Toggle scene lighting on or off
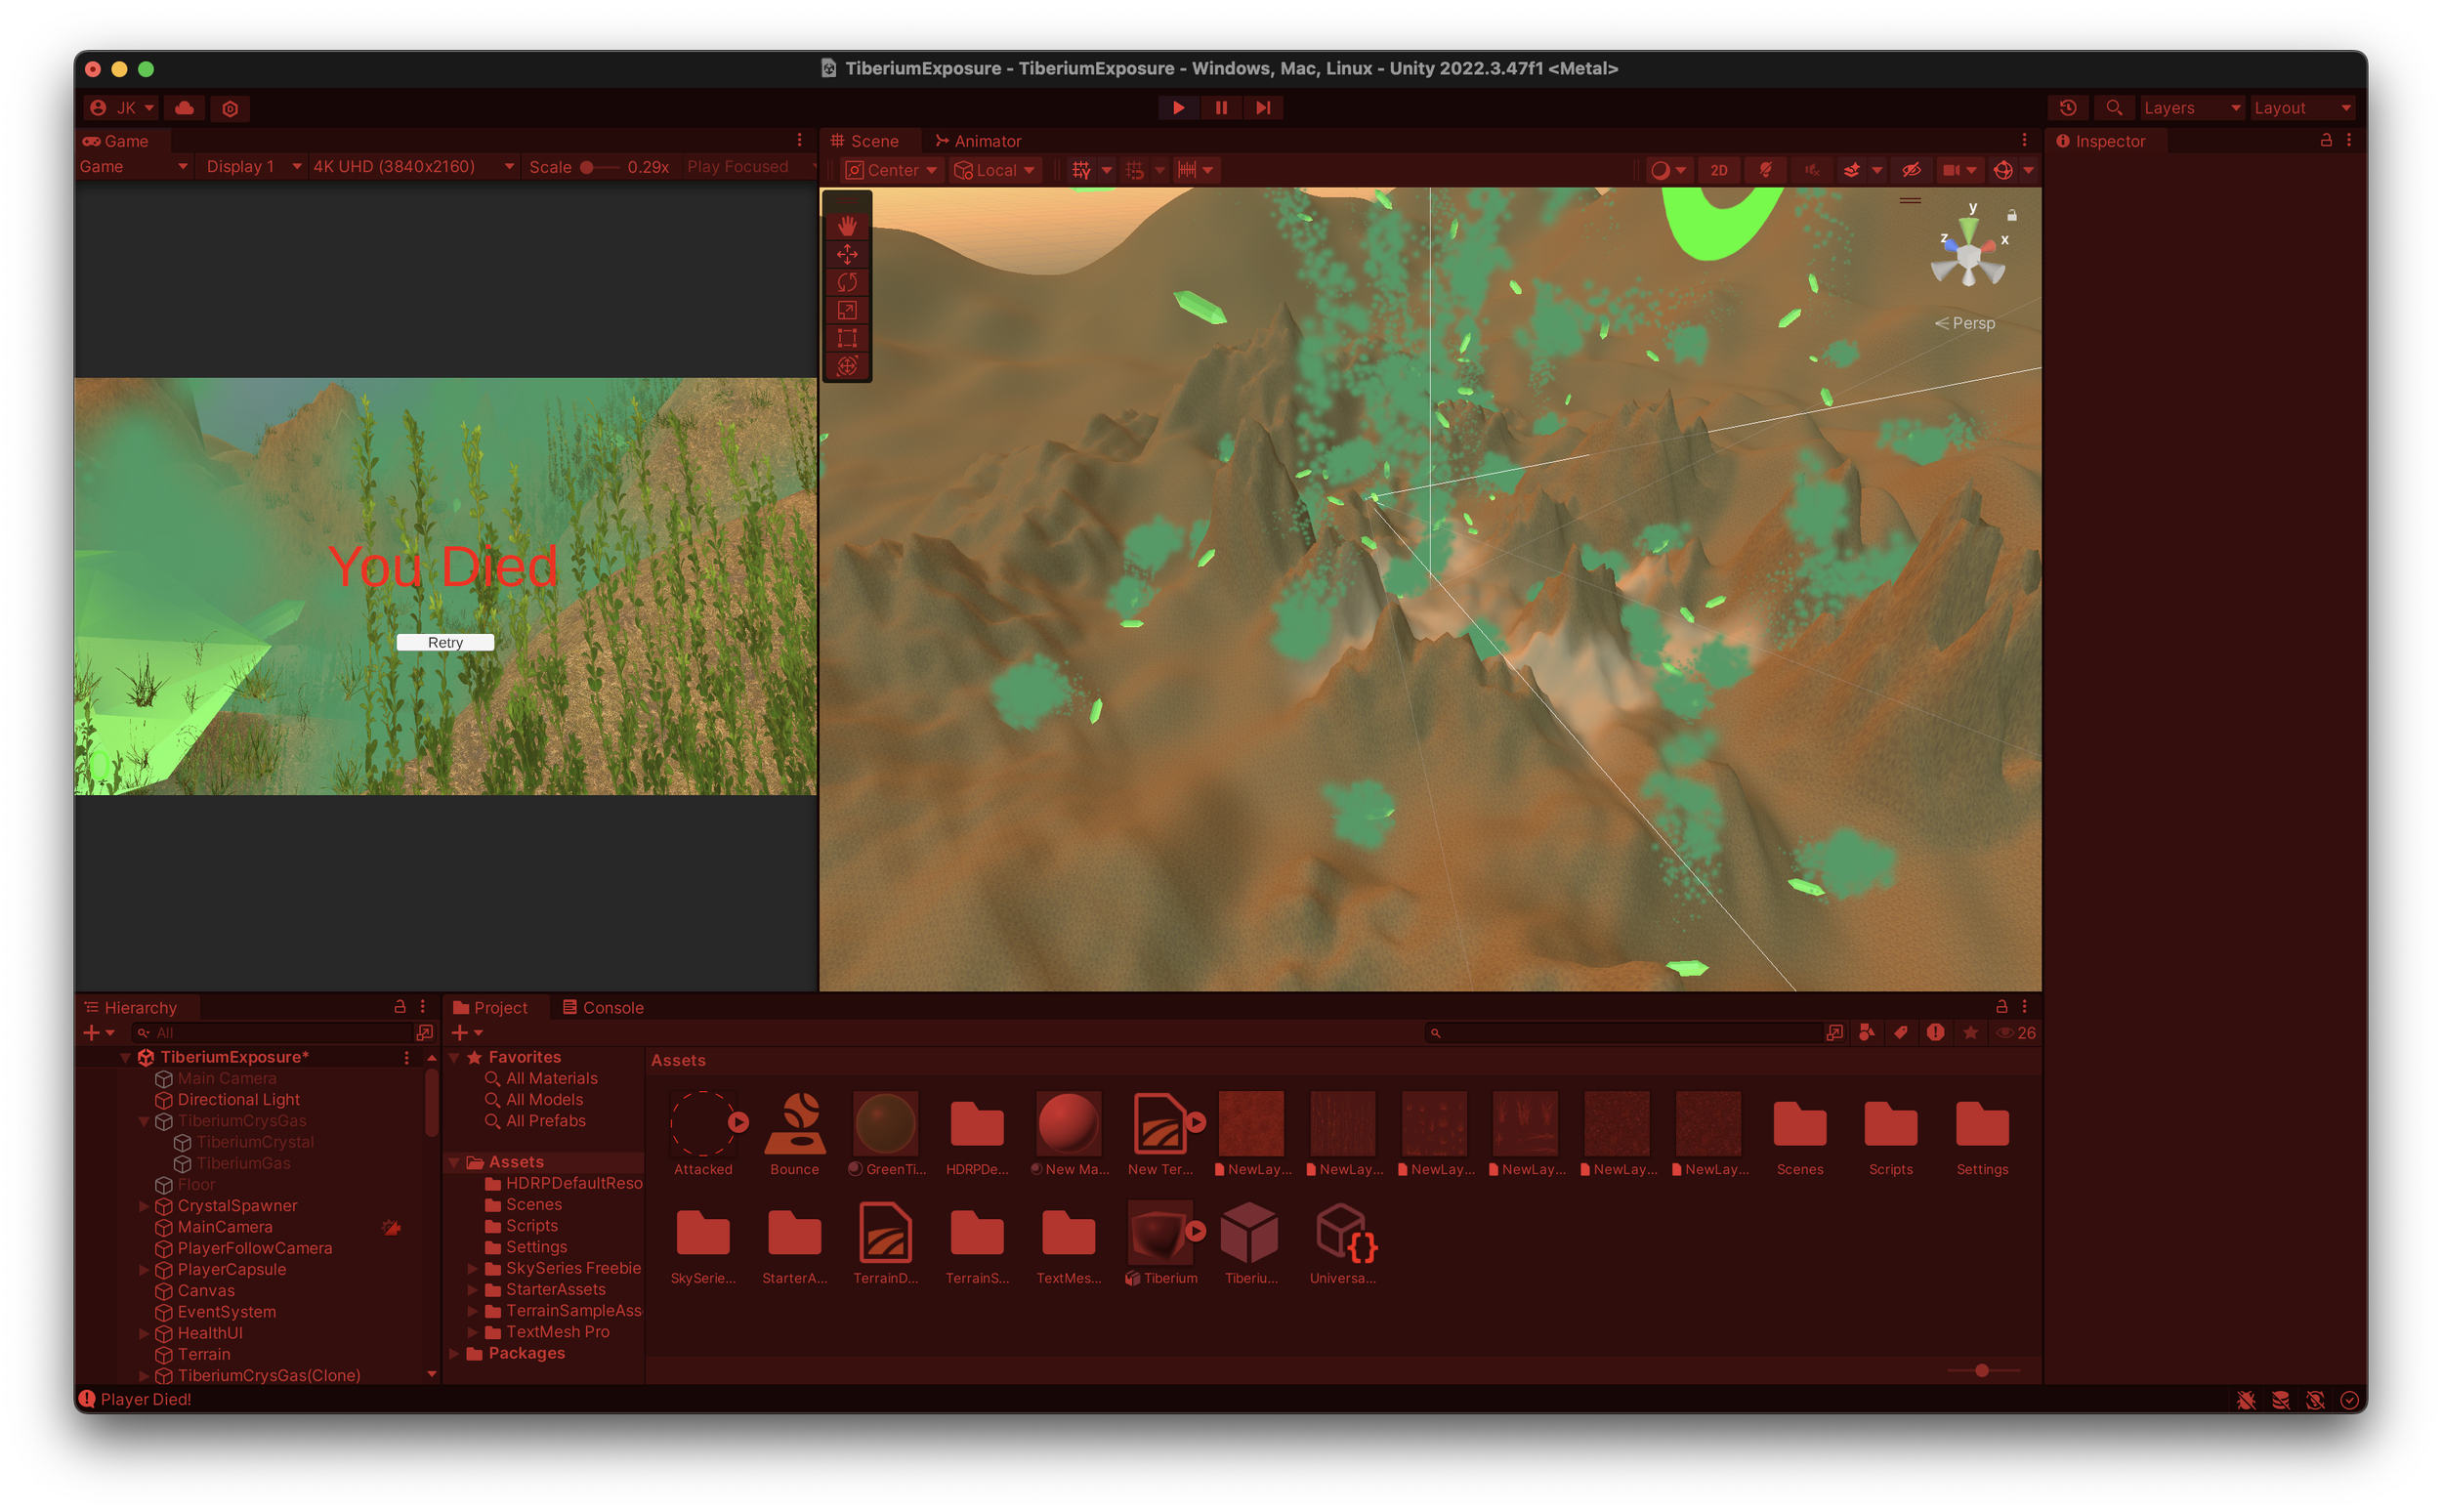The height and width of the screenshot is (1512, 2442). pos(1765,170)
